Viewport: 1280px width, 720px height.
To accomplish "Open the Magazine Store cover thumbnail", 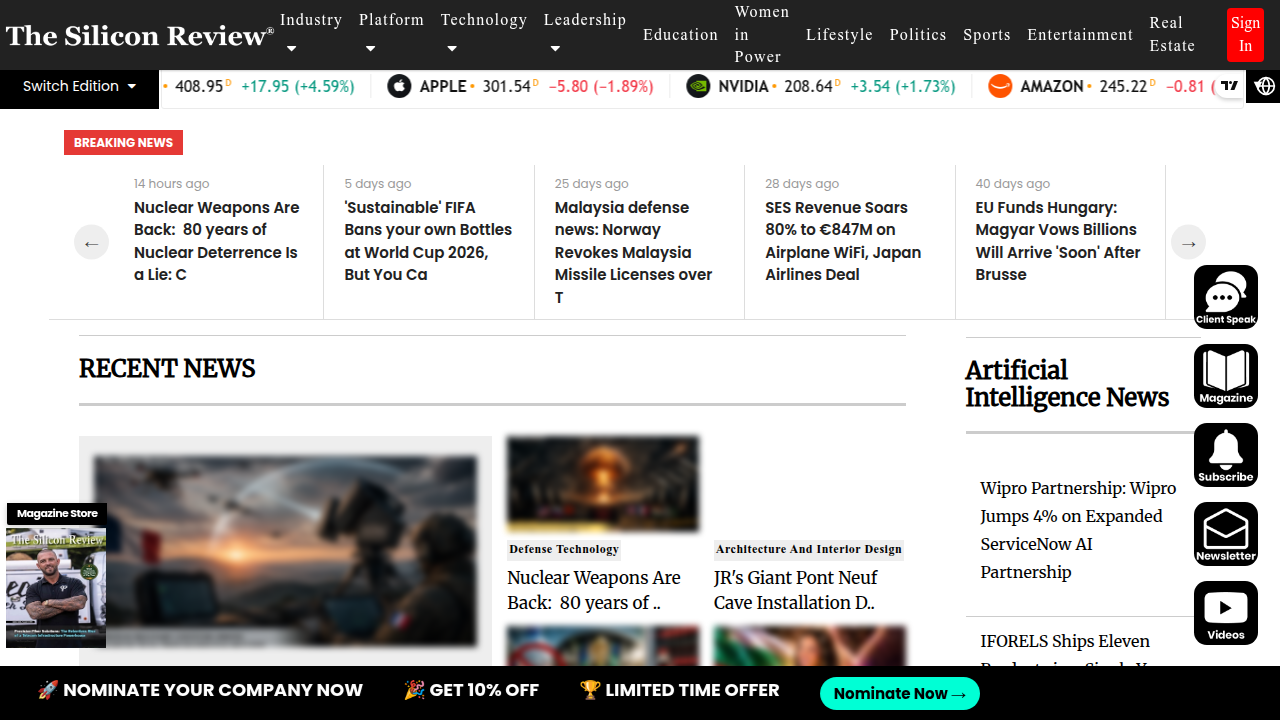I will [56, 587].
